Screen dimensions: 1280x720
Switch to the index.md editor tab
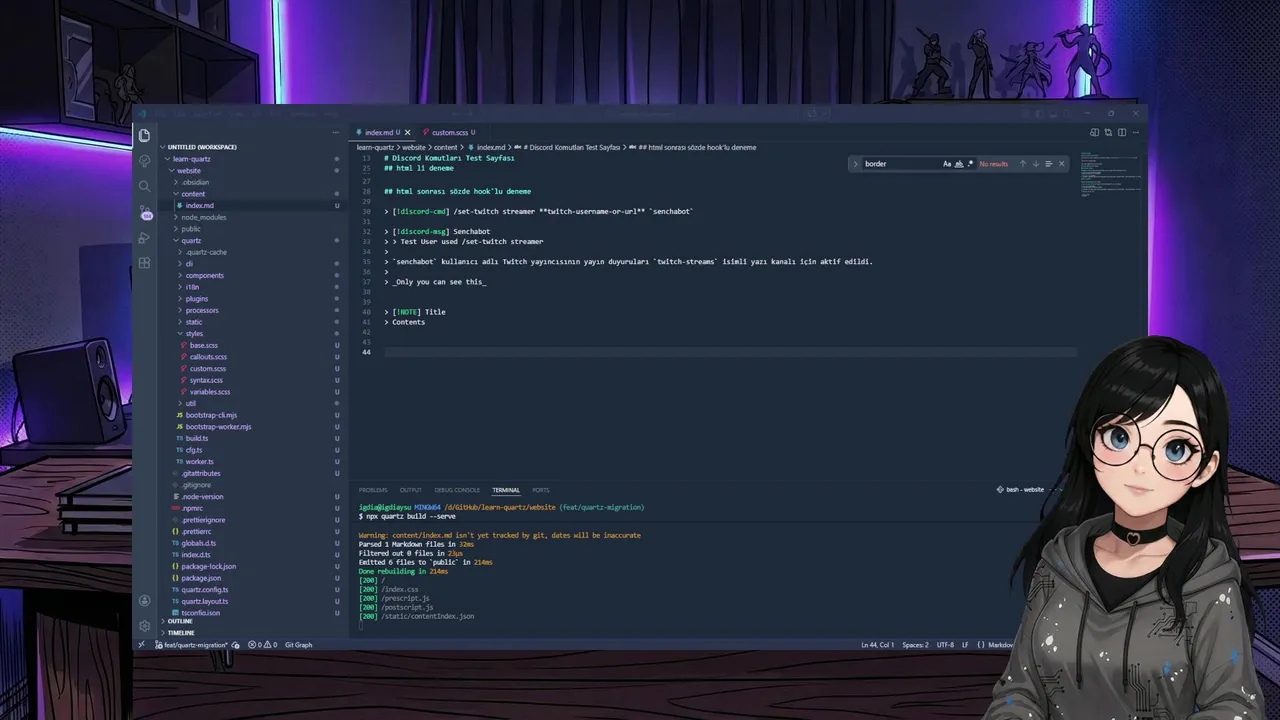click(379, 132)
